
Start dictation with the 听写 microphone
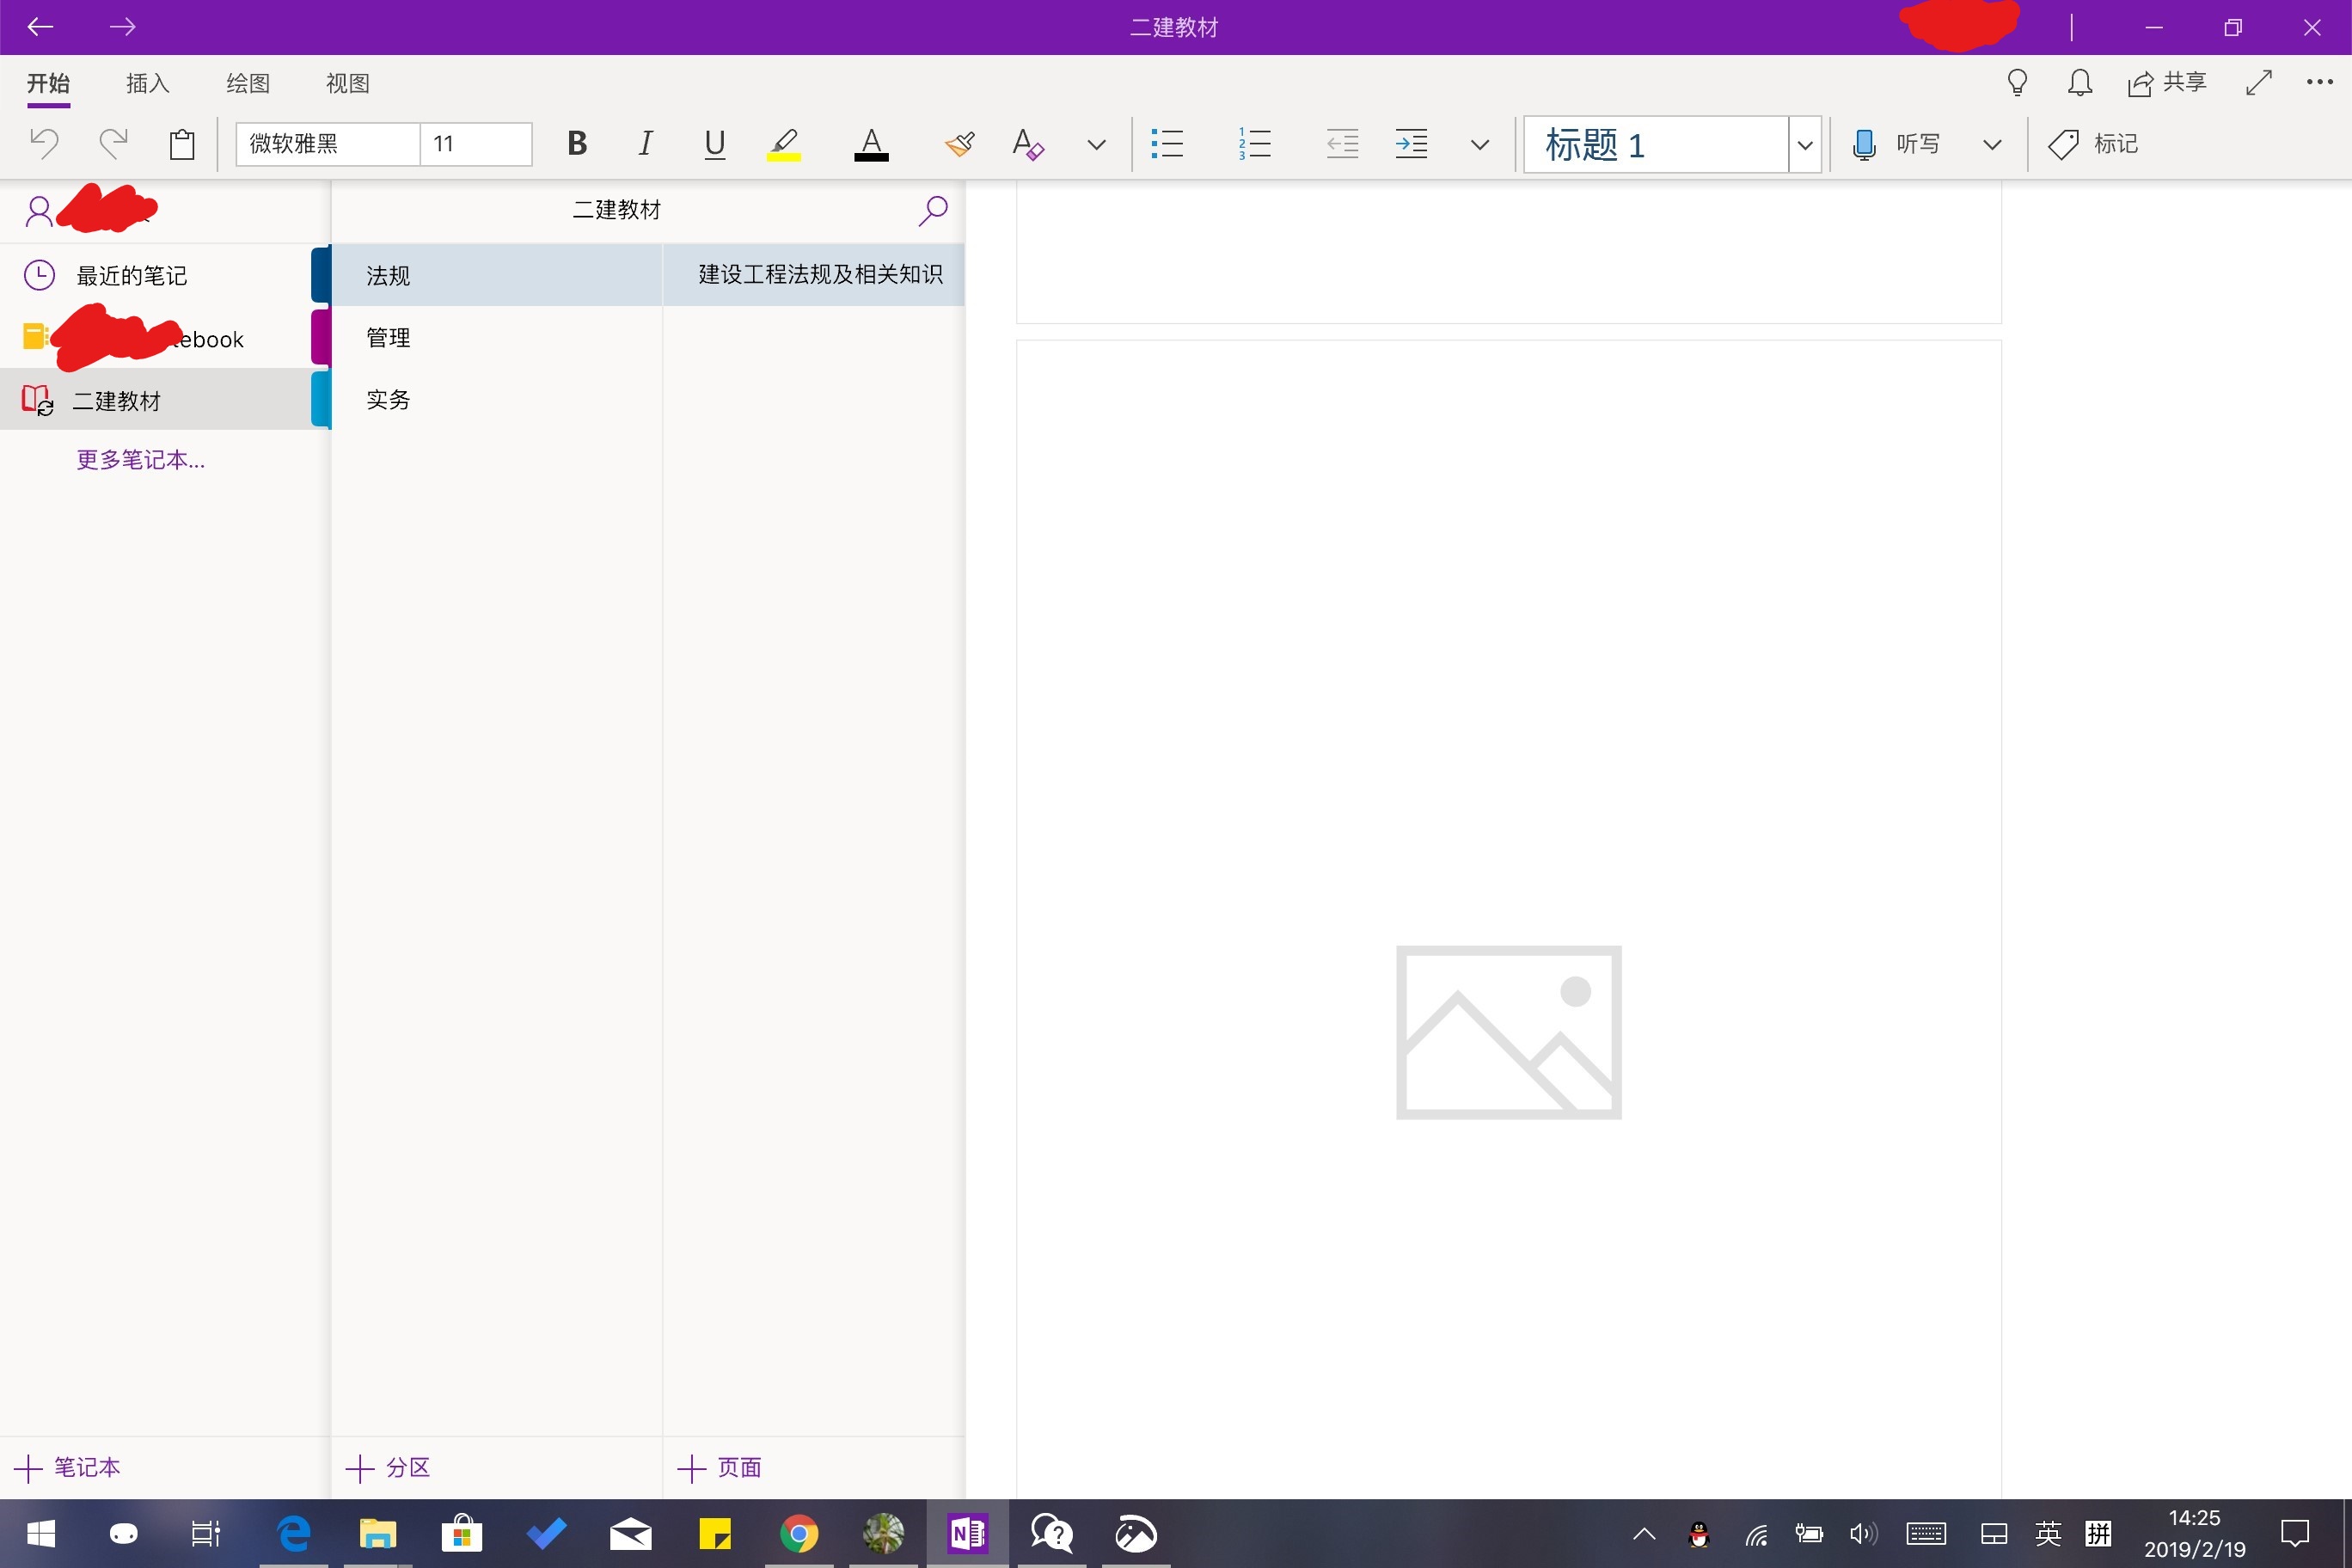pos(1900,144)
